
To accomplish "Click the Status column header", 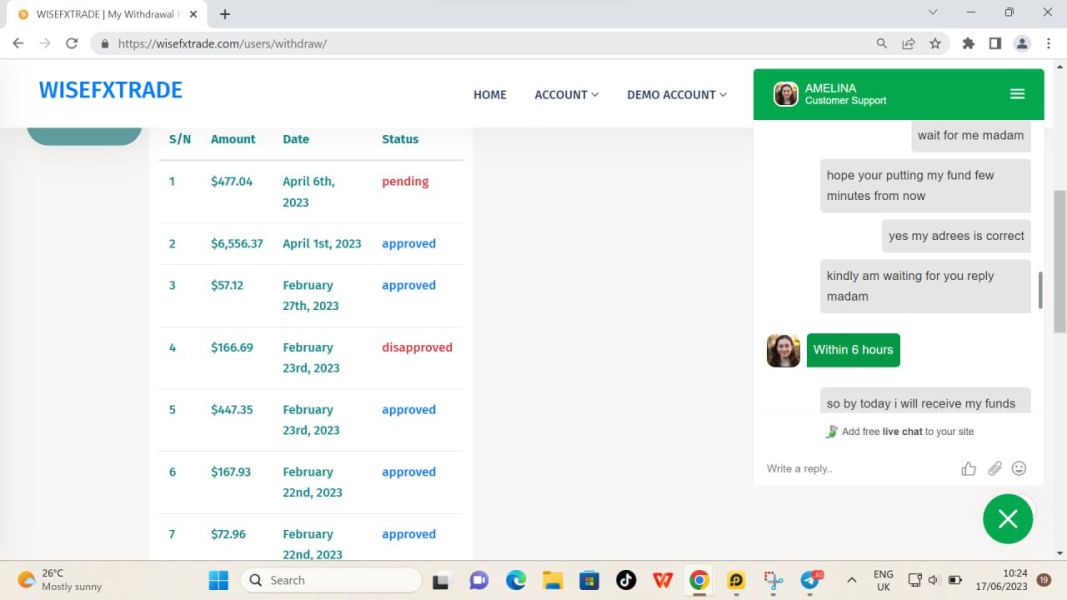I will point(400,139).
